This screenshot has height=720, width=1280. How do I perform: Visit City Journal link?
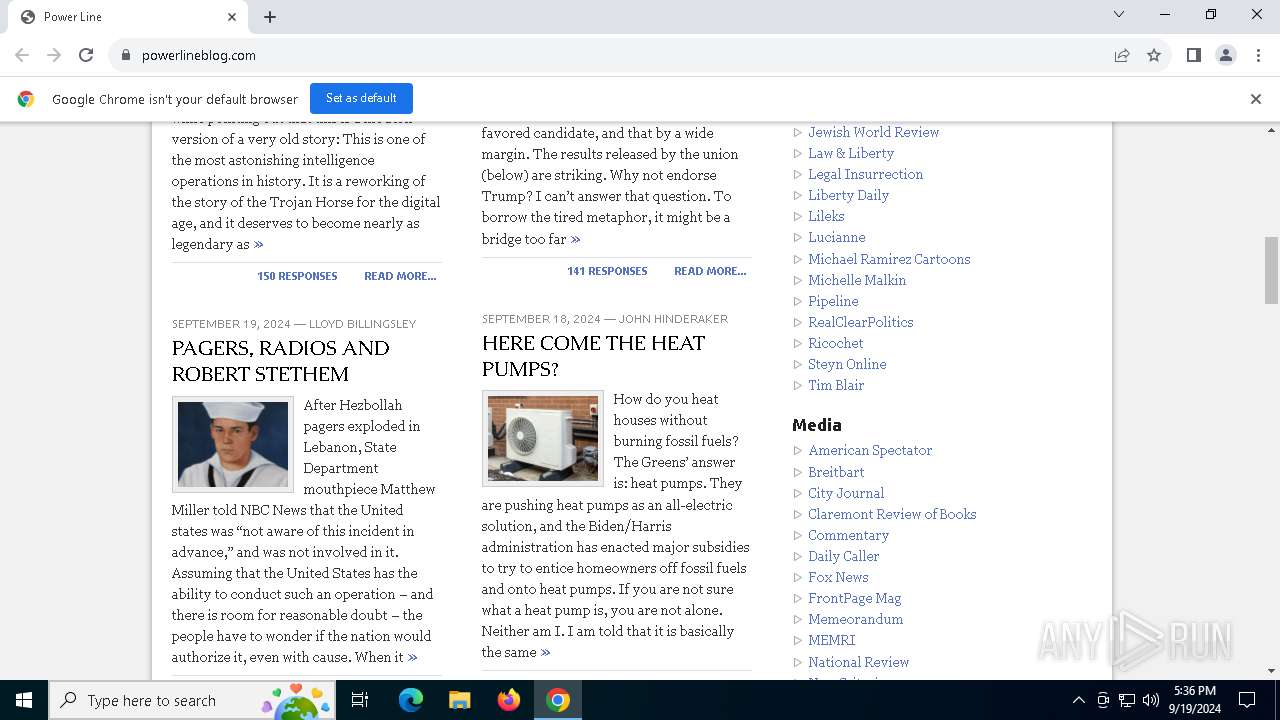(846, 493)
